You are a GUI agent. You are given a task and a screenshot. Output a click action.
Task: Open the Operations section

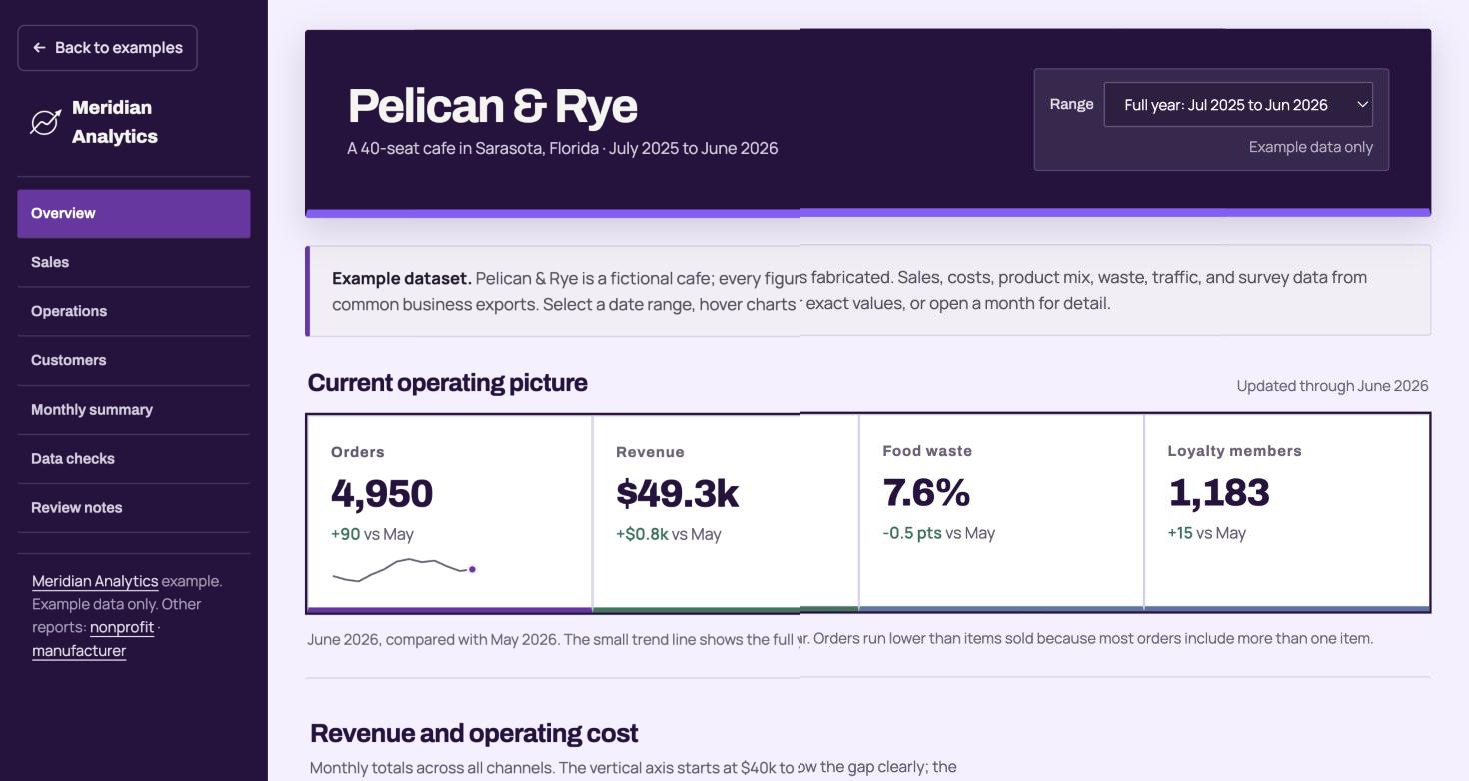tap(134, 312)
